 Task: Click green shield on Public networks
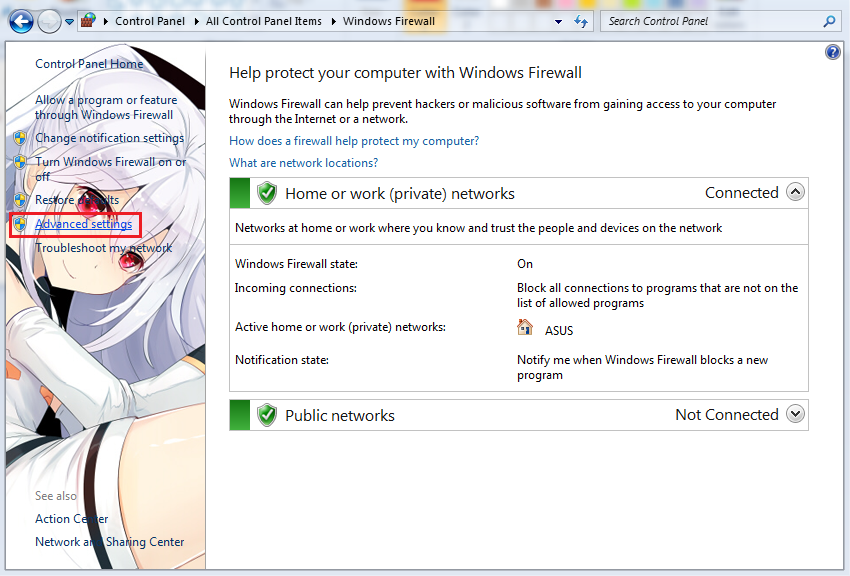point(267,415)
